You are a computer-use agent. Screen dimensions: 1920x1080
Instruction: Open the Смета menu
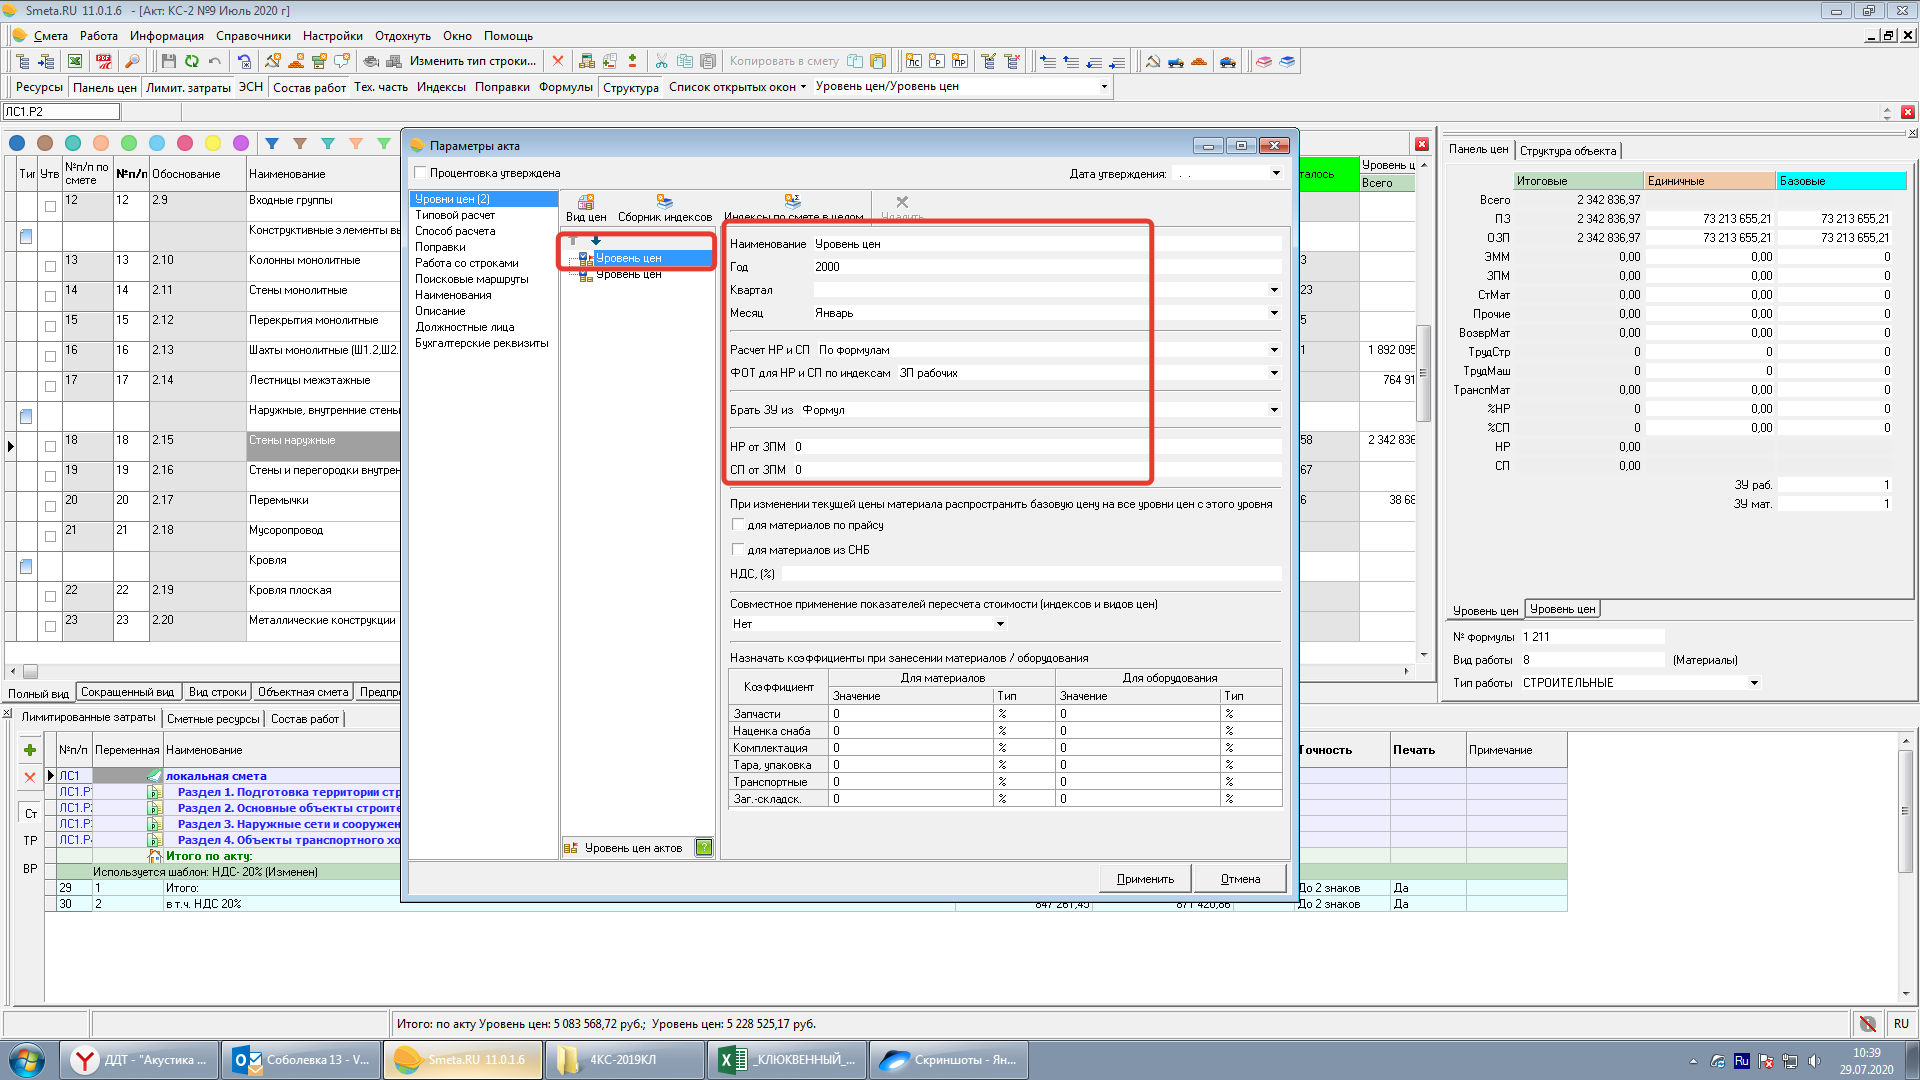pyautogui.click(x=50, y=36)
